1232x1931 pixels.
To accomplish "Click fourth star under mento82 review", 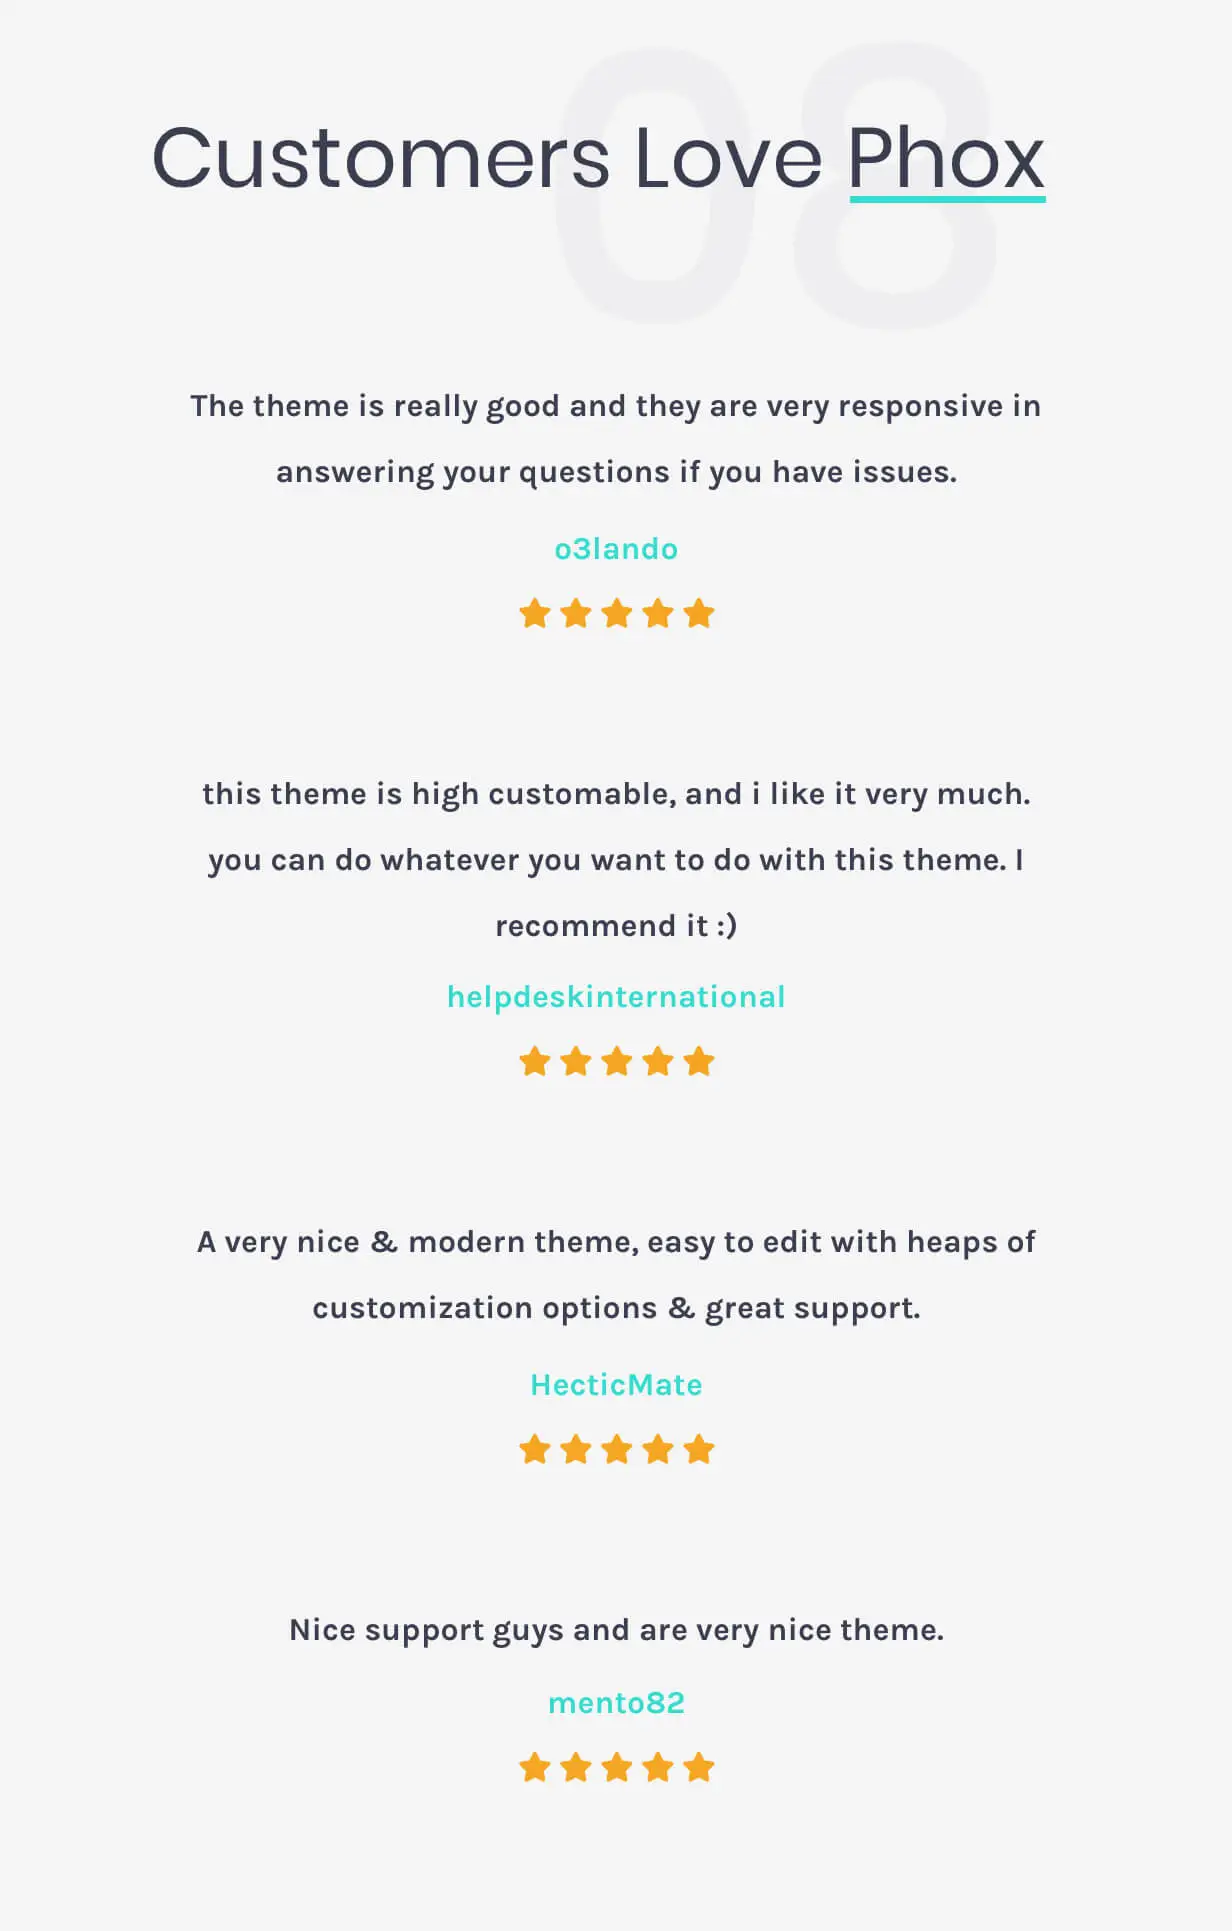I will point(658,1767).
